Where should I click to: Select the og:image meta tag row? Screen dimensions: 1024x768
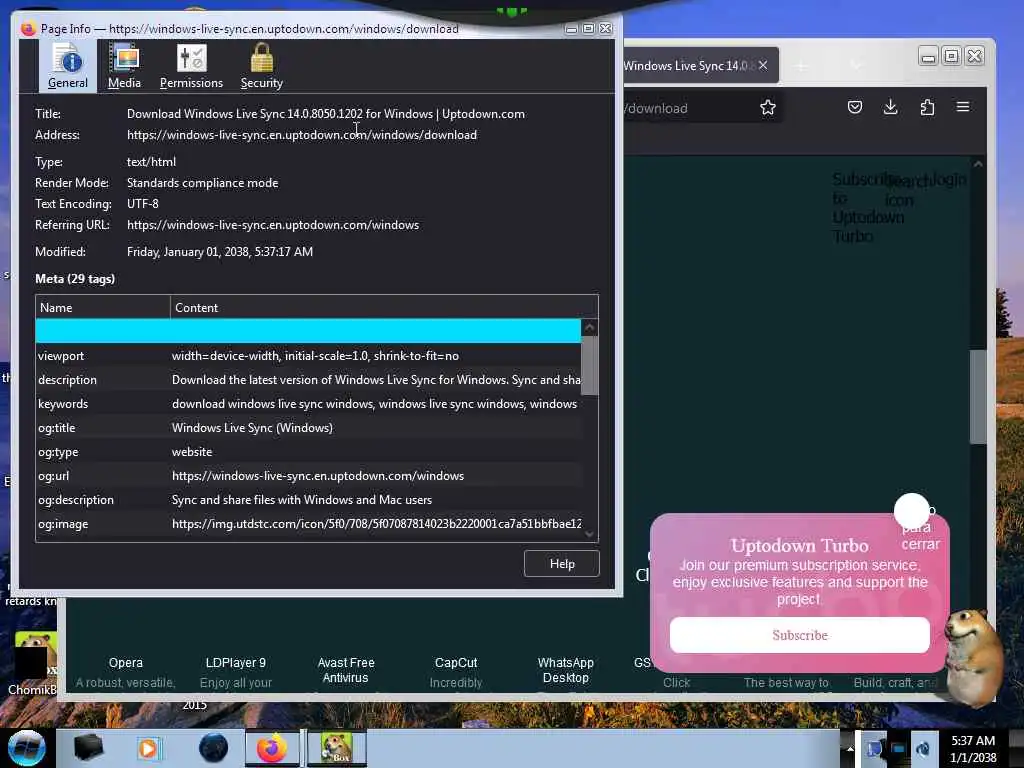(x=308, y=524)
